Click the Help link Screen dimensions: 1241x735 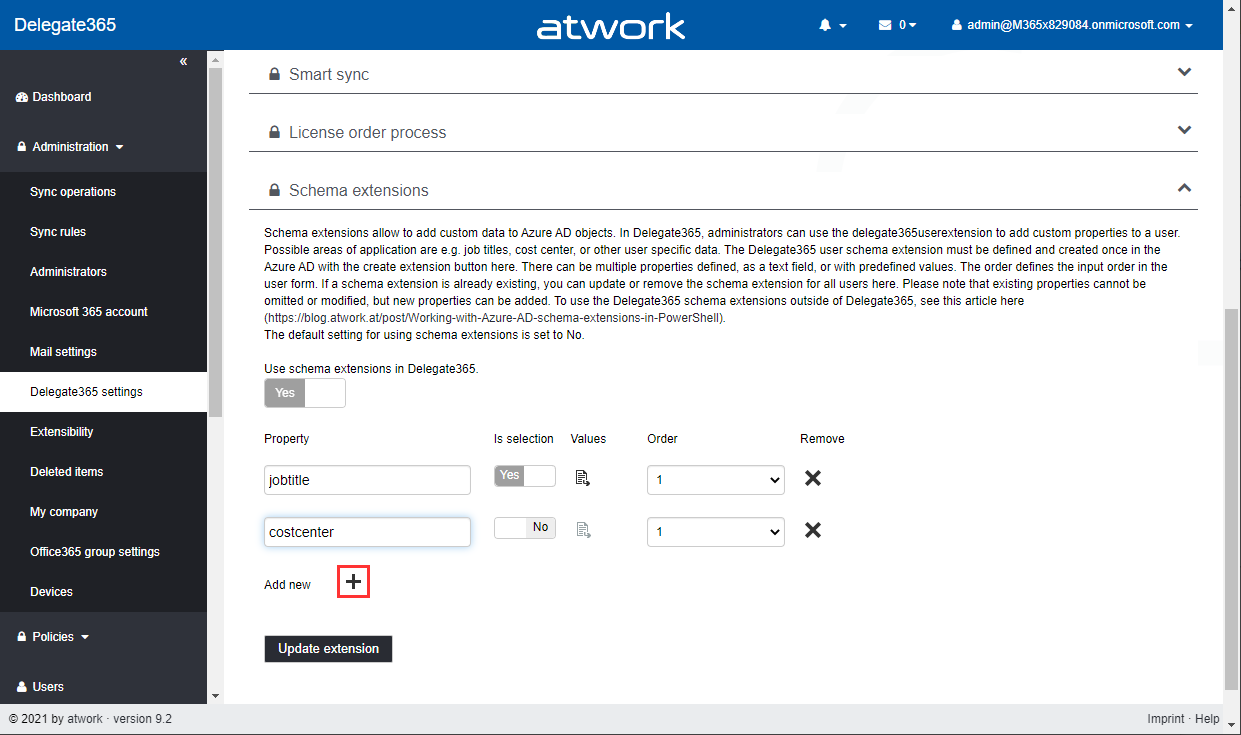point(1207,719)
